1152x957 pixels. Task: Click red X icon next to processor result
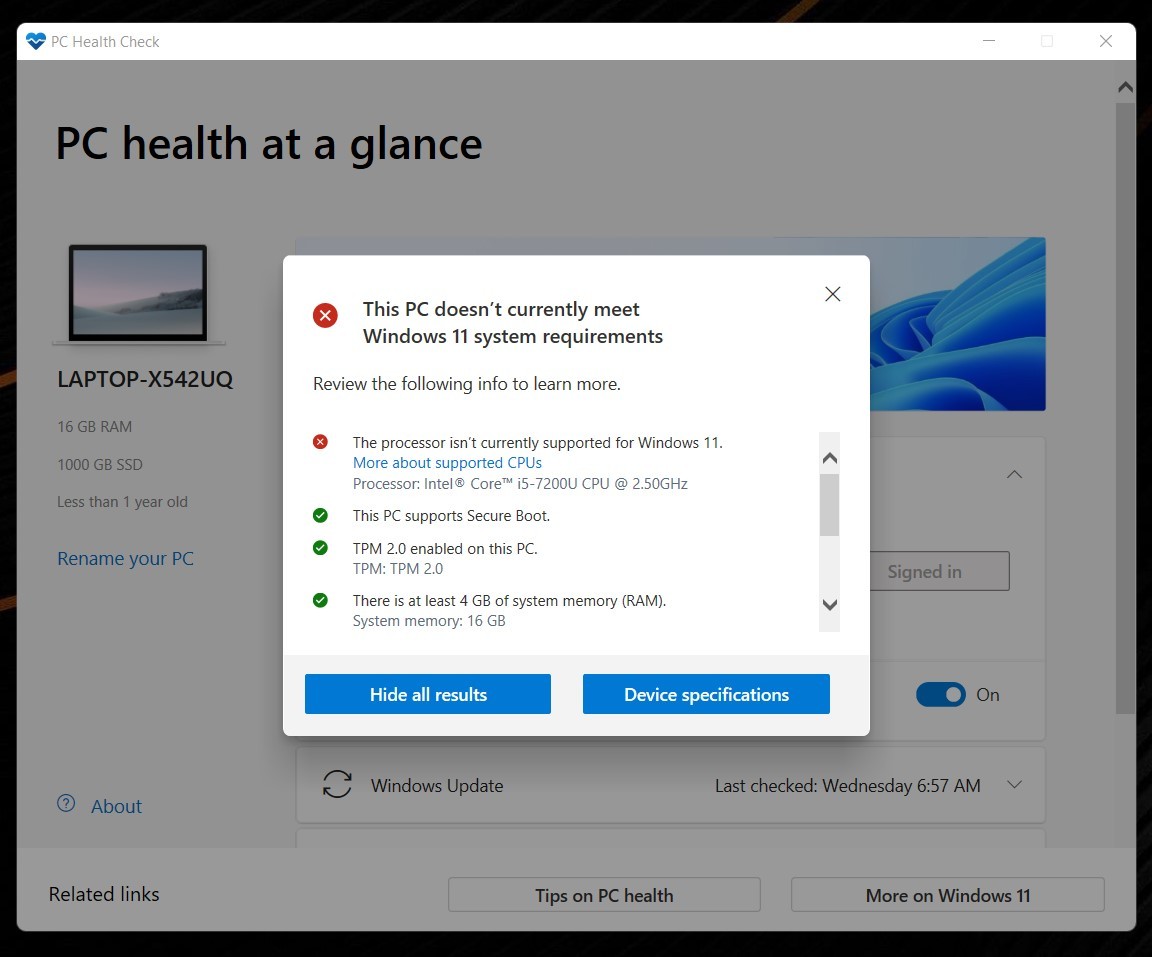pyautogui.click(x=320, y=442)
